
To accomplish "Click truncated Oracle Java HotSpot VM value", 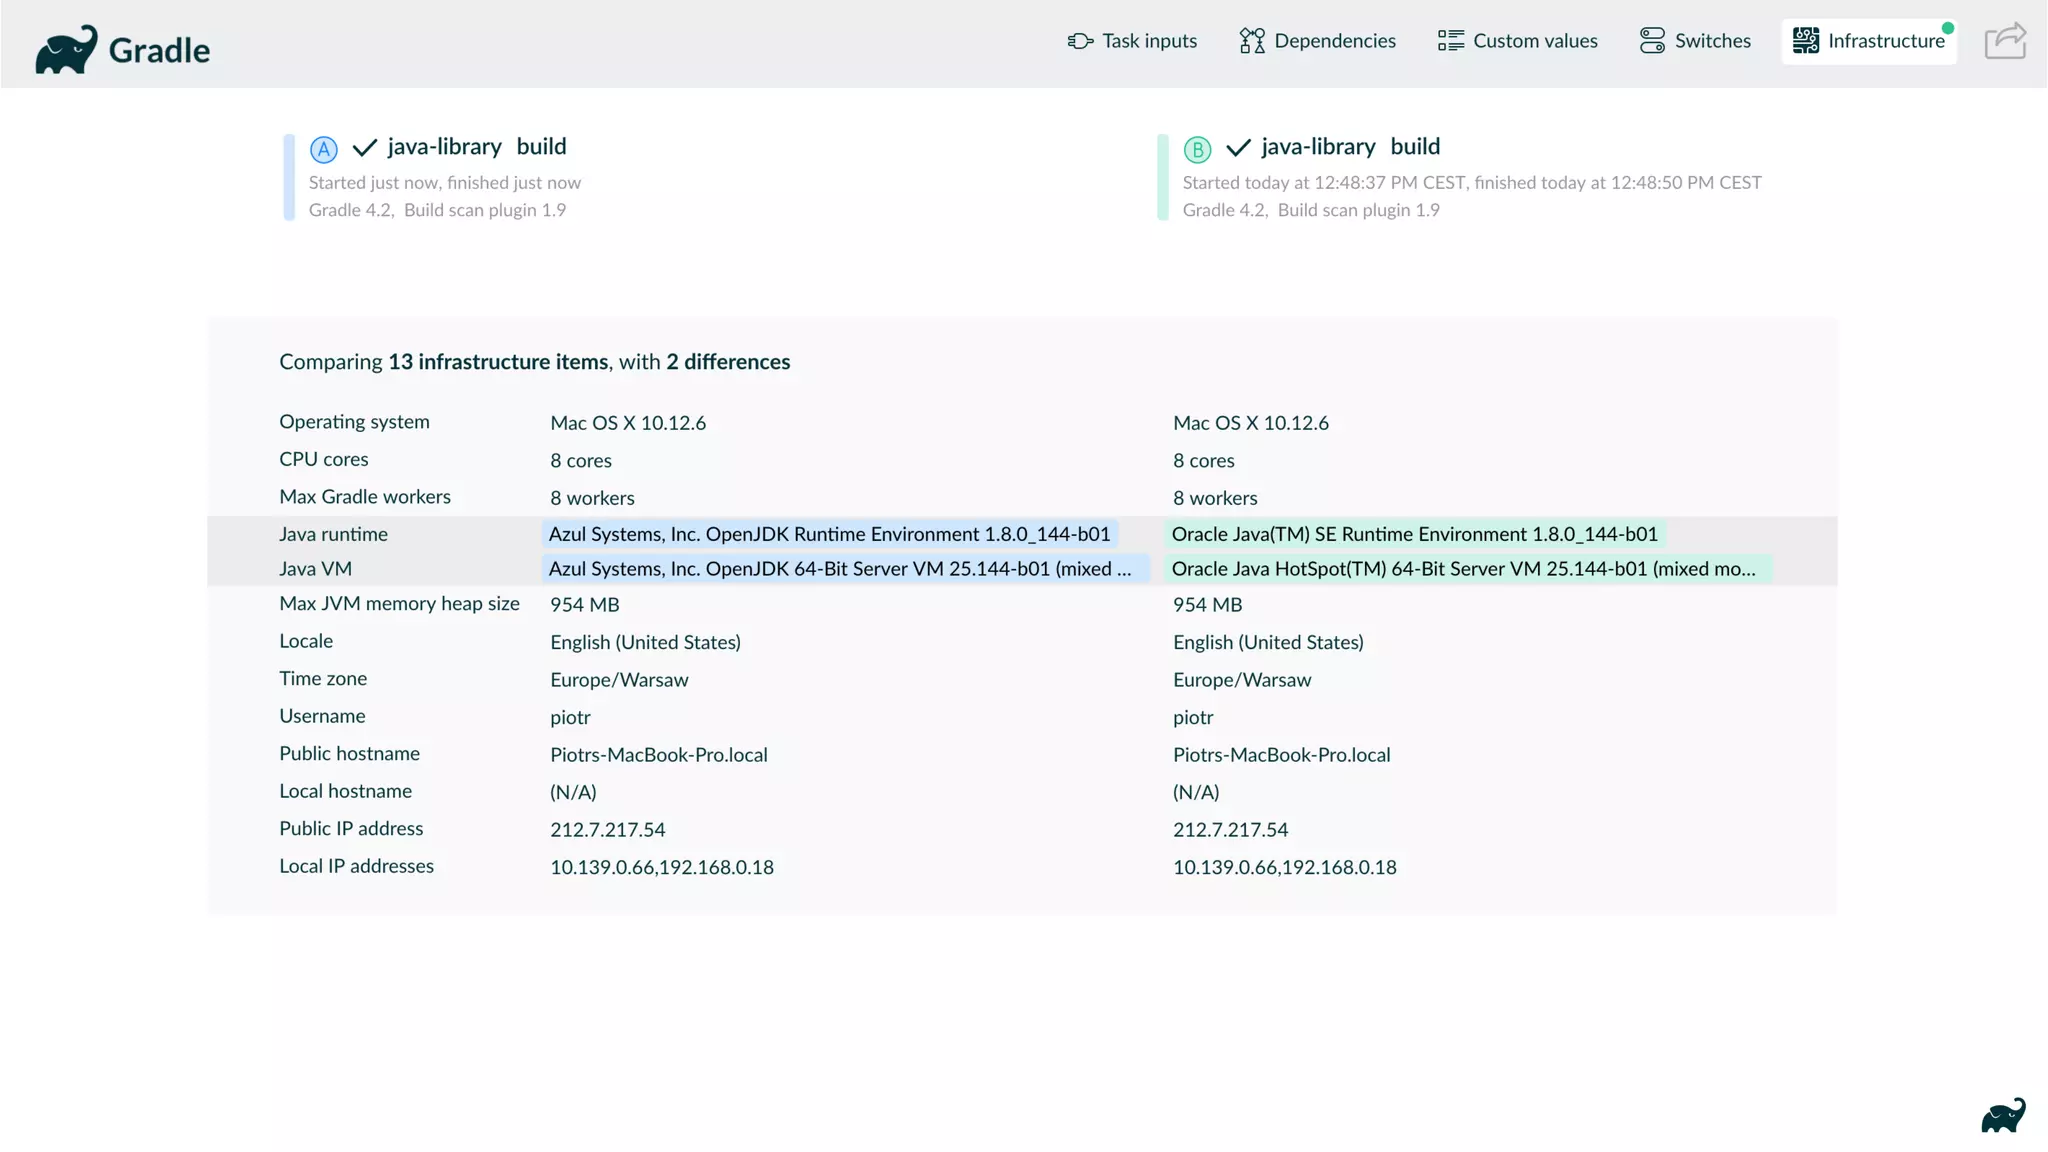I will [x=1463, y=569].
